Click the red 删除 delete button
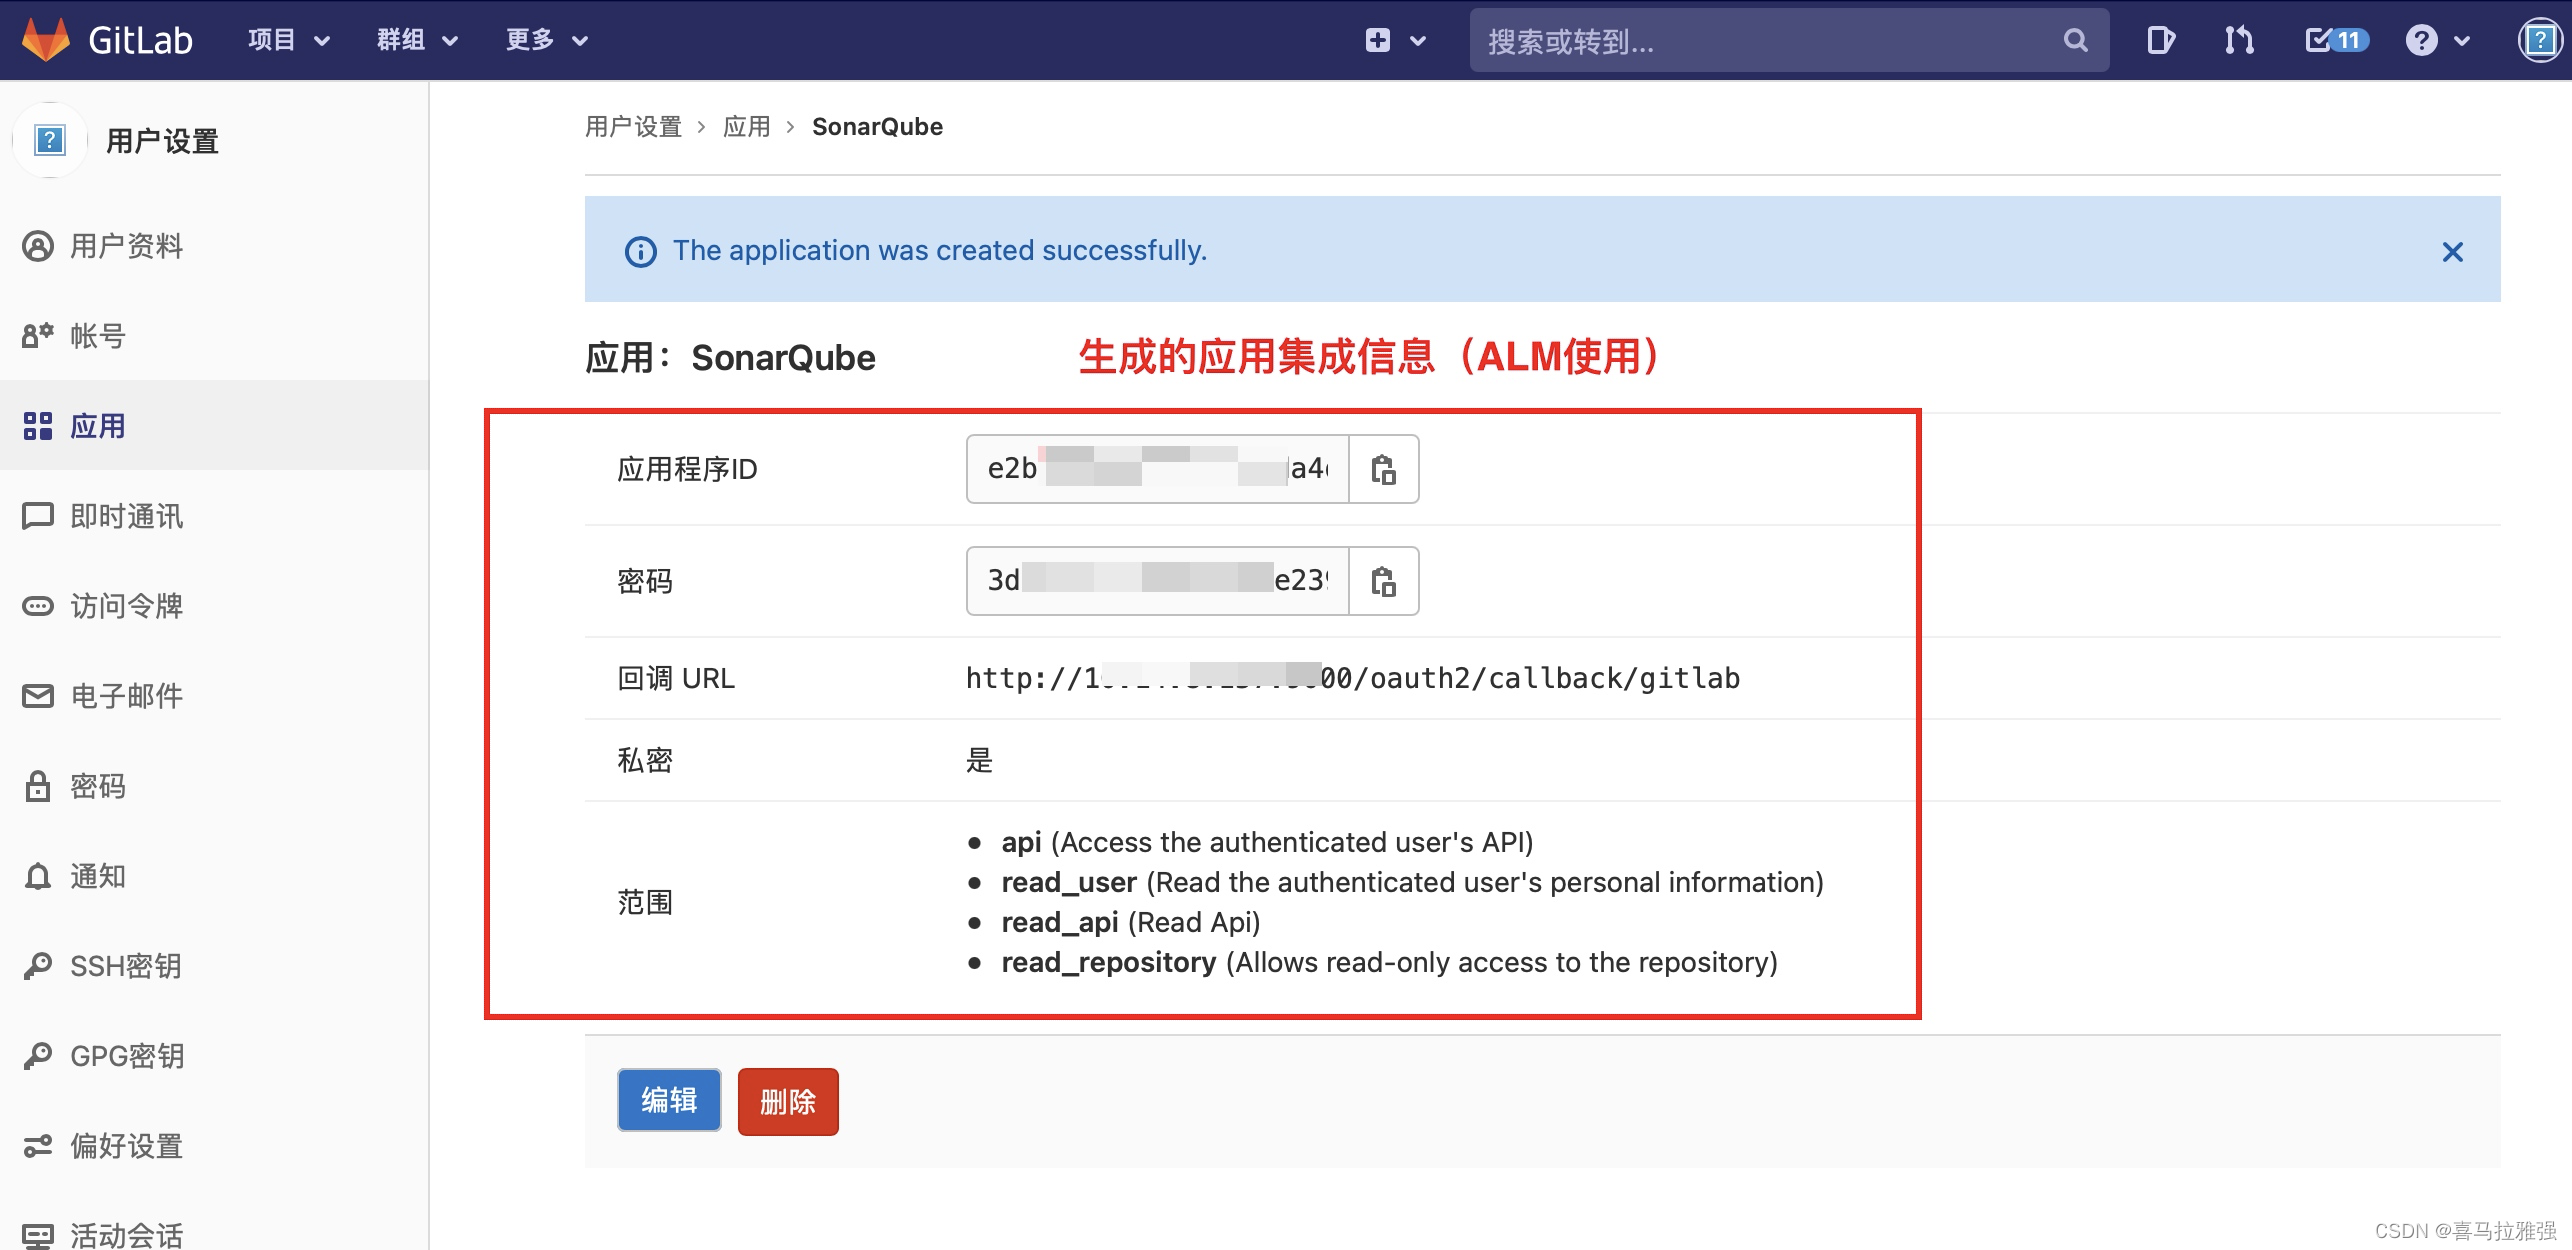Viewport: 2572px width, 1250px height. point(788,1102)
